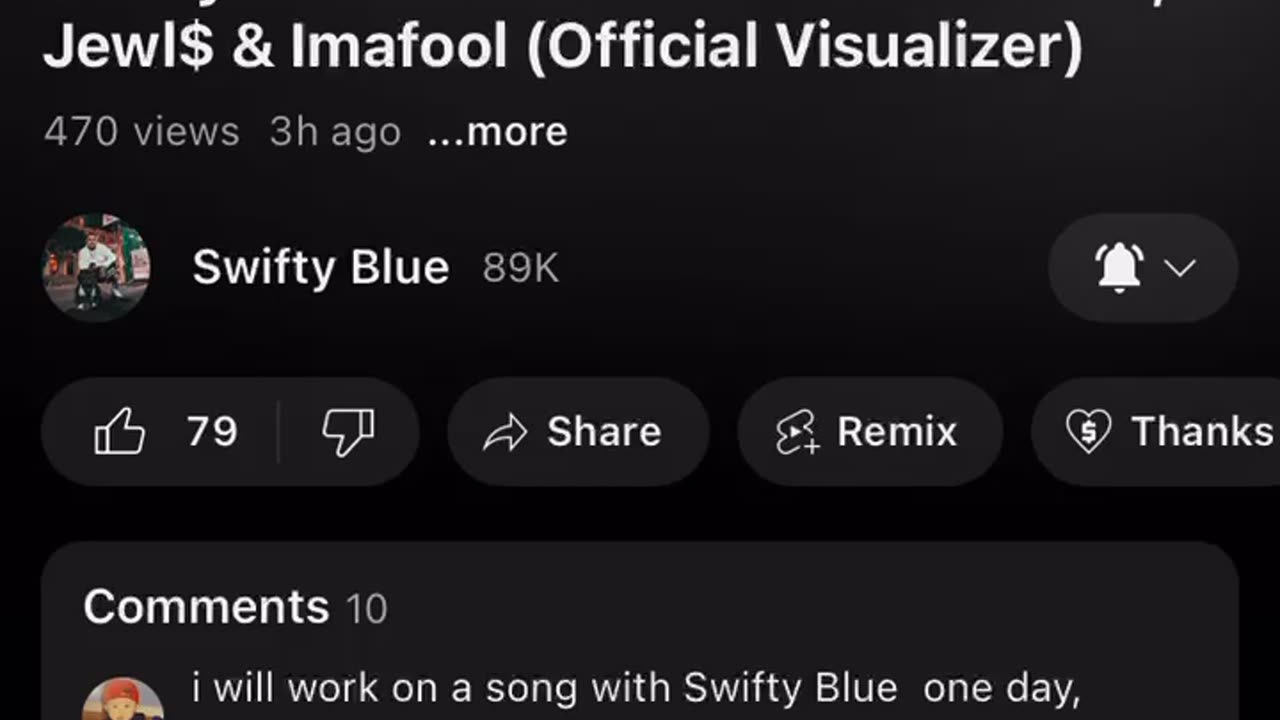
Task: Tap the thumbs-down dislike icon
Action: (x=348, y=432)
